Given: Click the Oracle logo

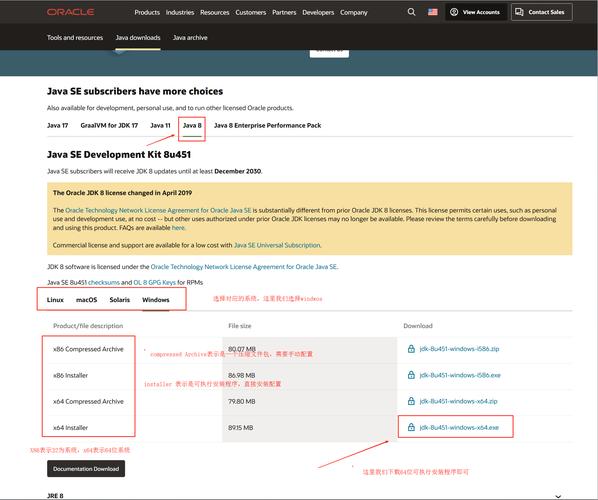Looking at the screenshot, I should pos(71,12).
